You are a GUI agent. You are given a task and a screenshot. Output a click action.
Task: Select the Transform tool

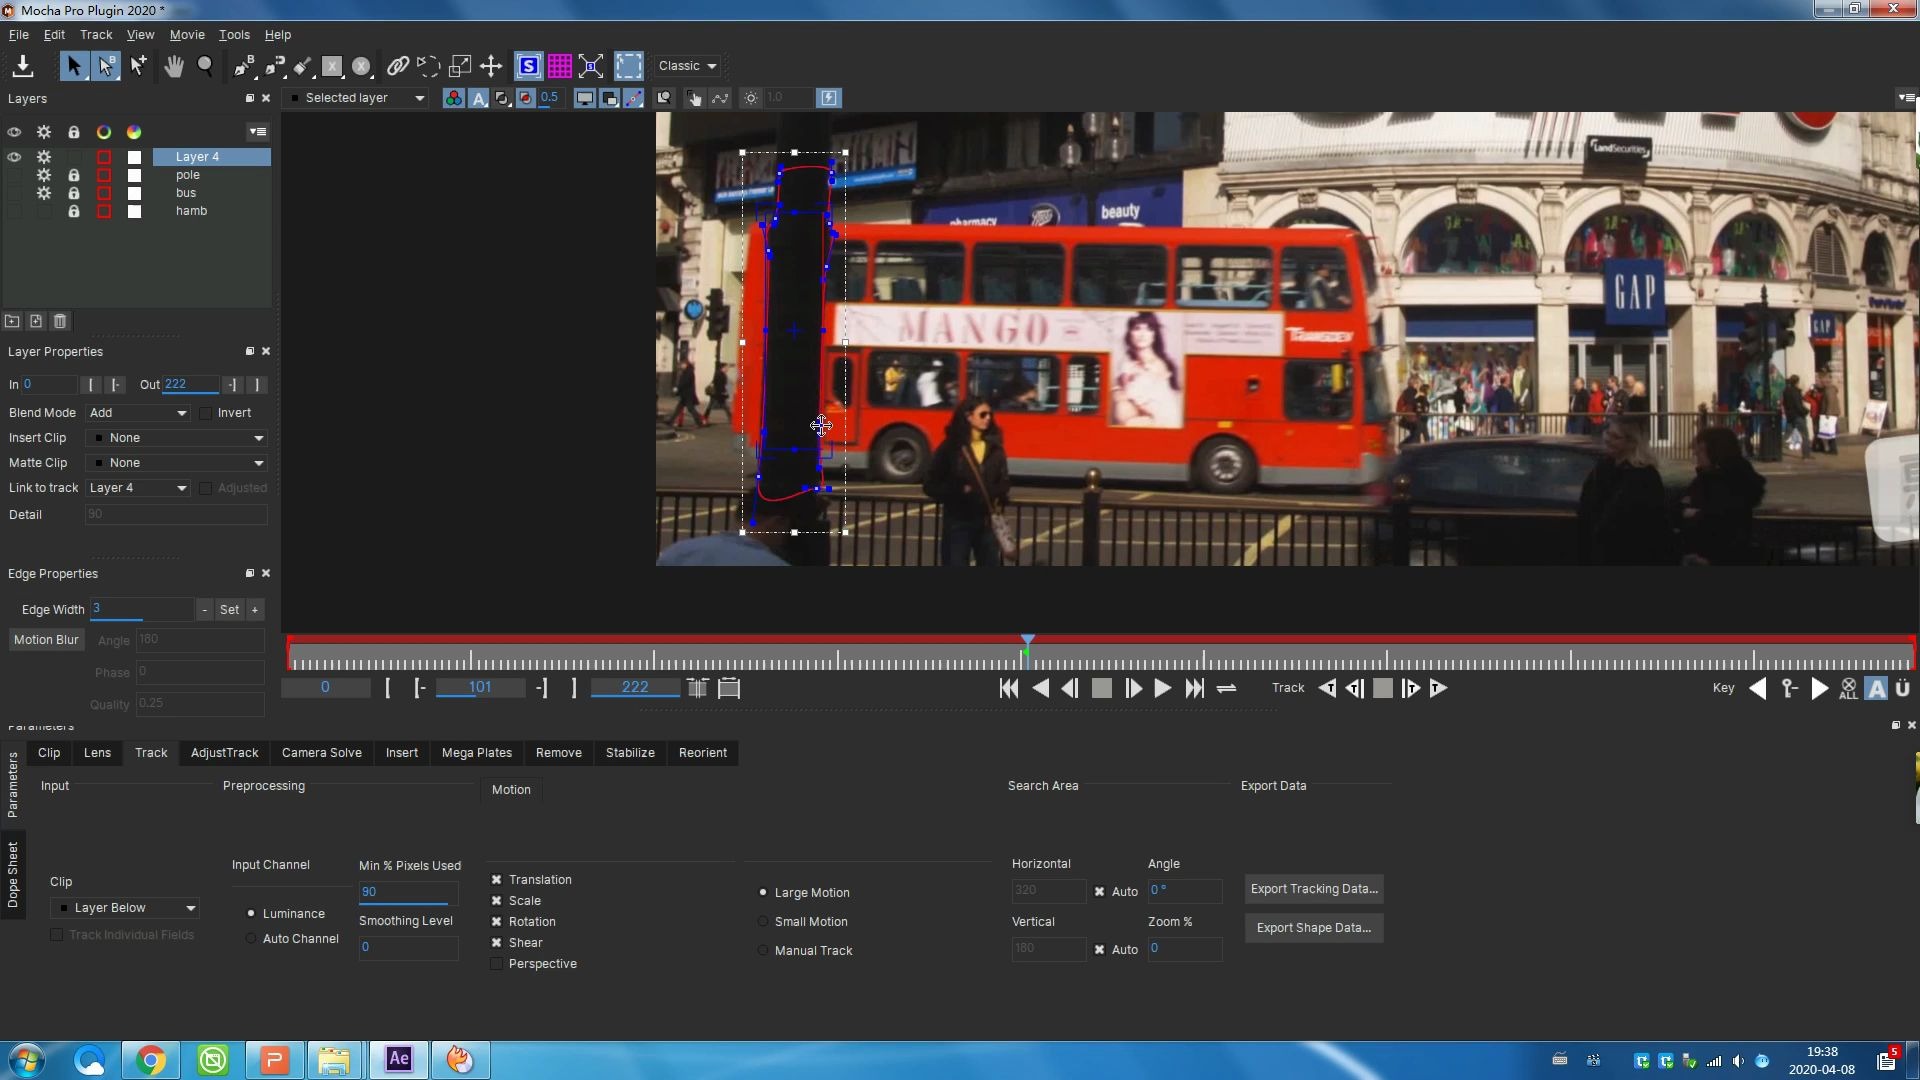pyautogui.click(x=491, y=66)
